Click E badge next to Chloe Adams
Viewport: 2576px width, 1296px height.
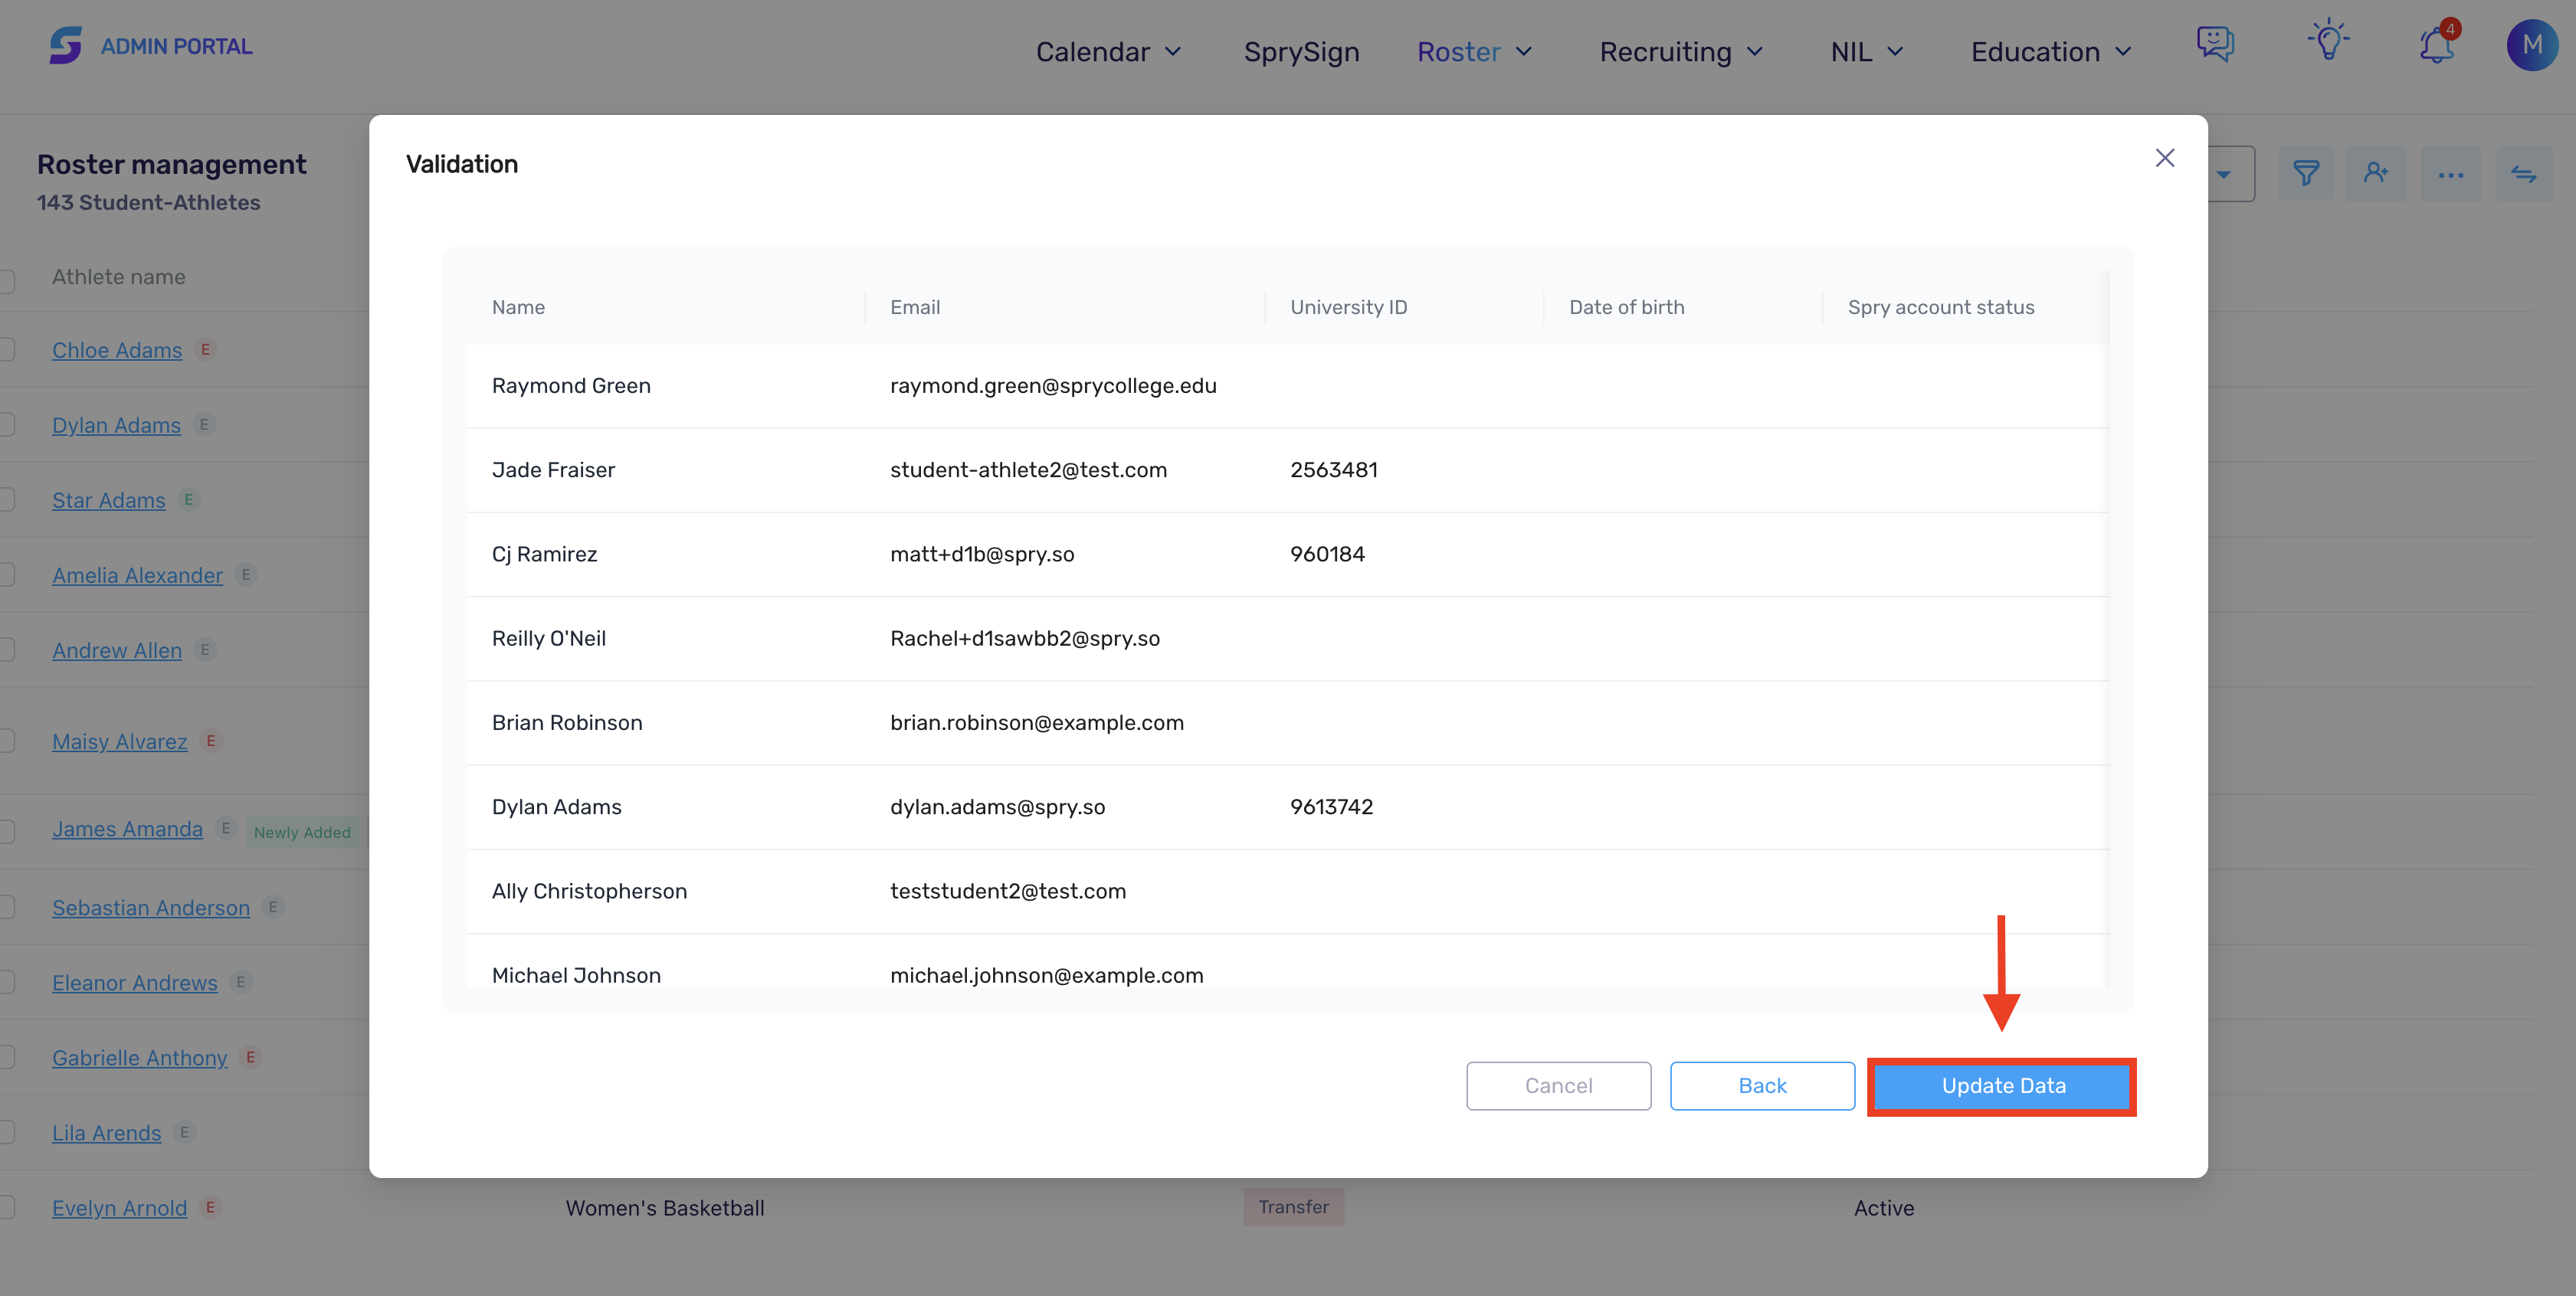click(x=205, y=350)
